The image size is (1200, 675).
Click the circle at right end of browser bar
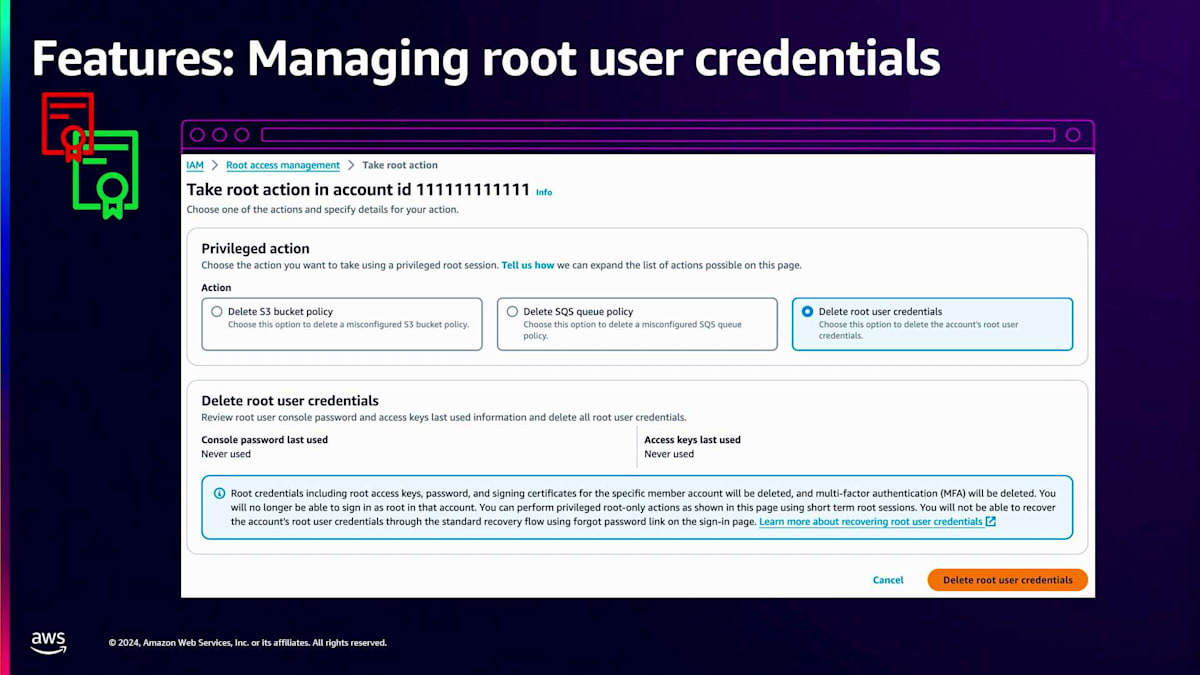coord(1073,135)
